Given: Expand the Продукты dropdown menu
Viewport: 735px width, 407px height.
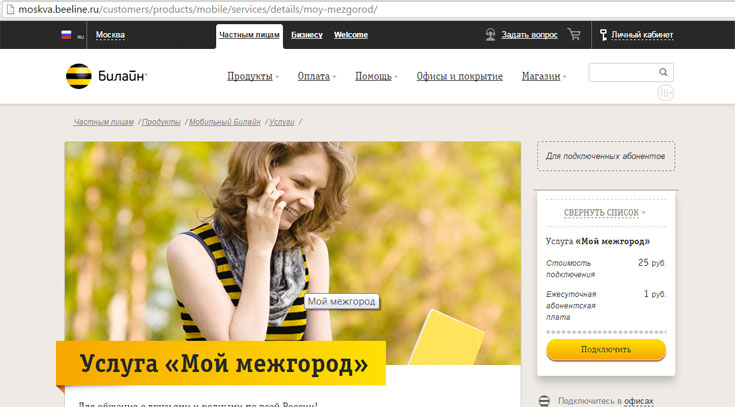Looking at the screenshot, I should pyautogui.click(x=252, y=76).
